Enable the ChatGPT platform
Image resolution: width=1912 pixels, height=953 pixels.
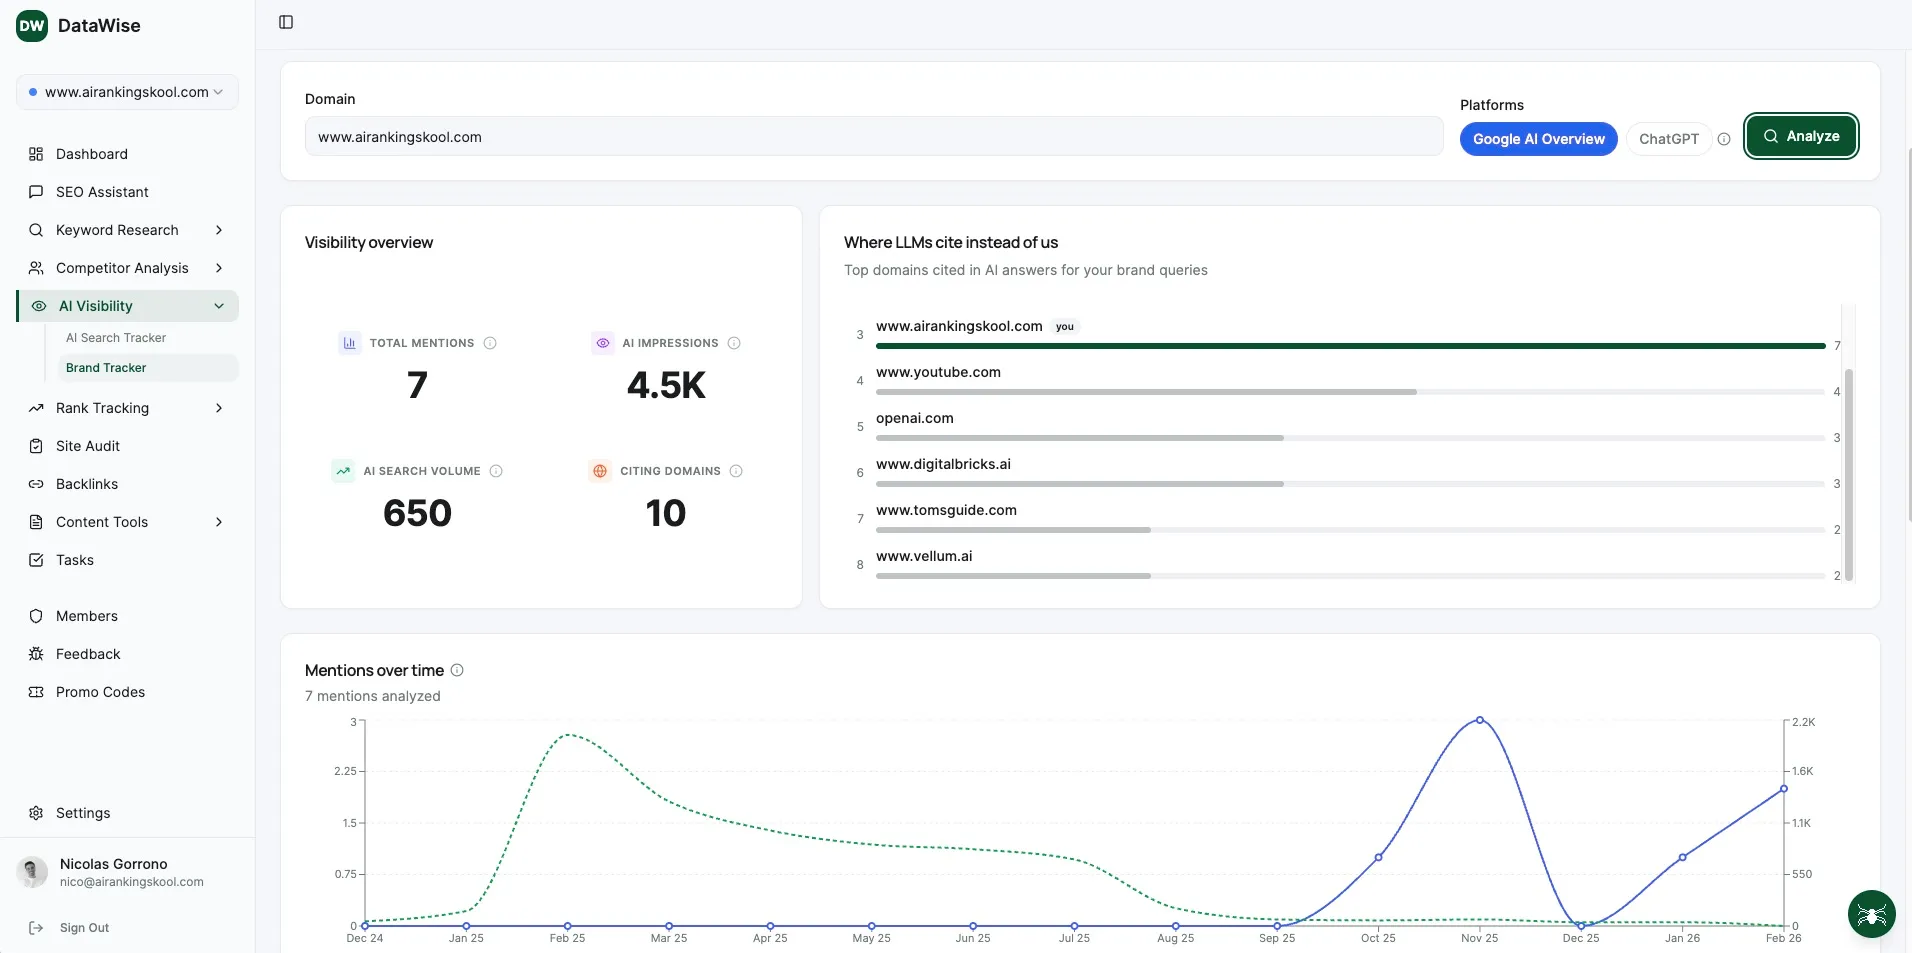[x=1668, y=138]
